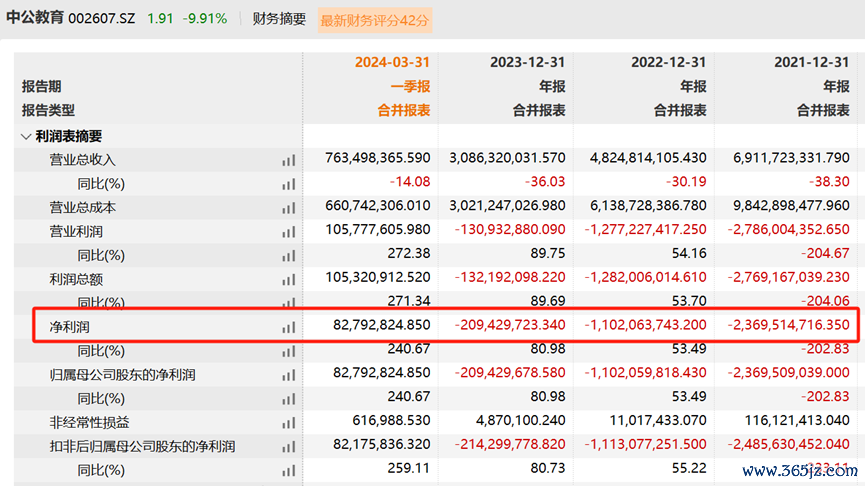Click the 272.38 growth value
The height and width of the screenshot is (486, 865).
tap(409, 253)
